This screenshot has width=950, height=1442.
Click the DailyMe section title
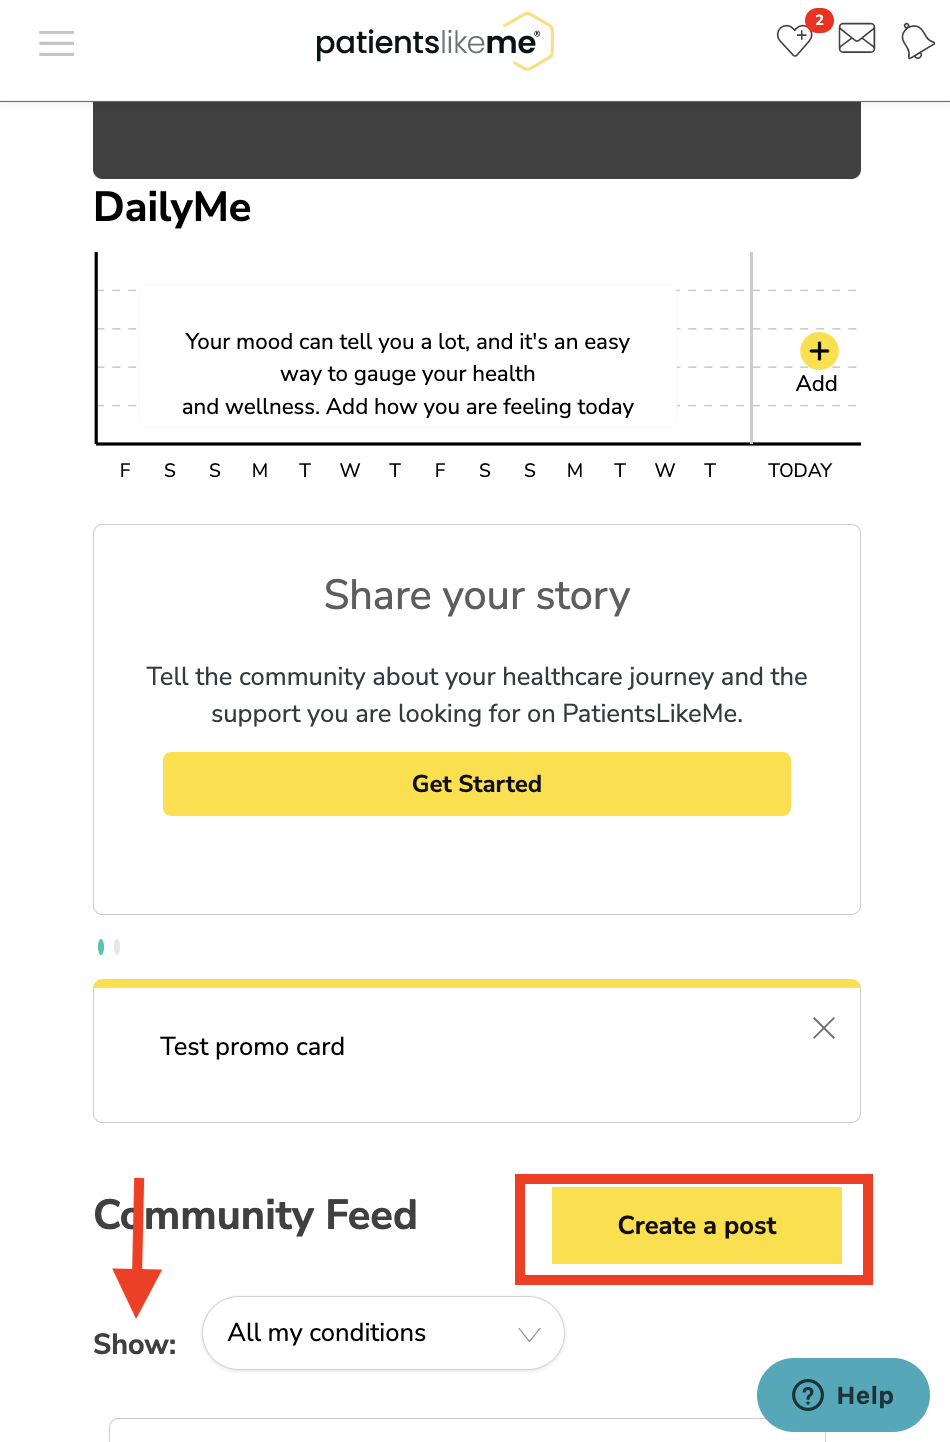[172, 207]
